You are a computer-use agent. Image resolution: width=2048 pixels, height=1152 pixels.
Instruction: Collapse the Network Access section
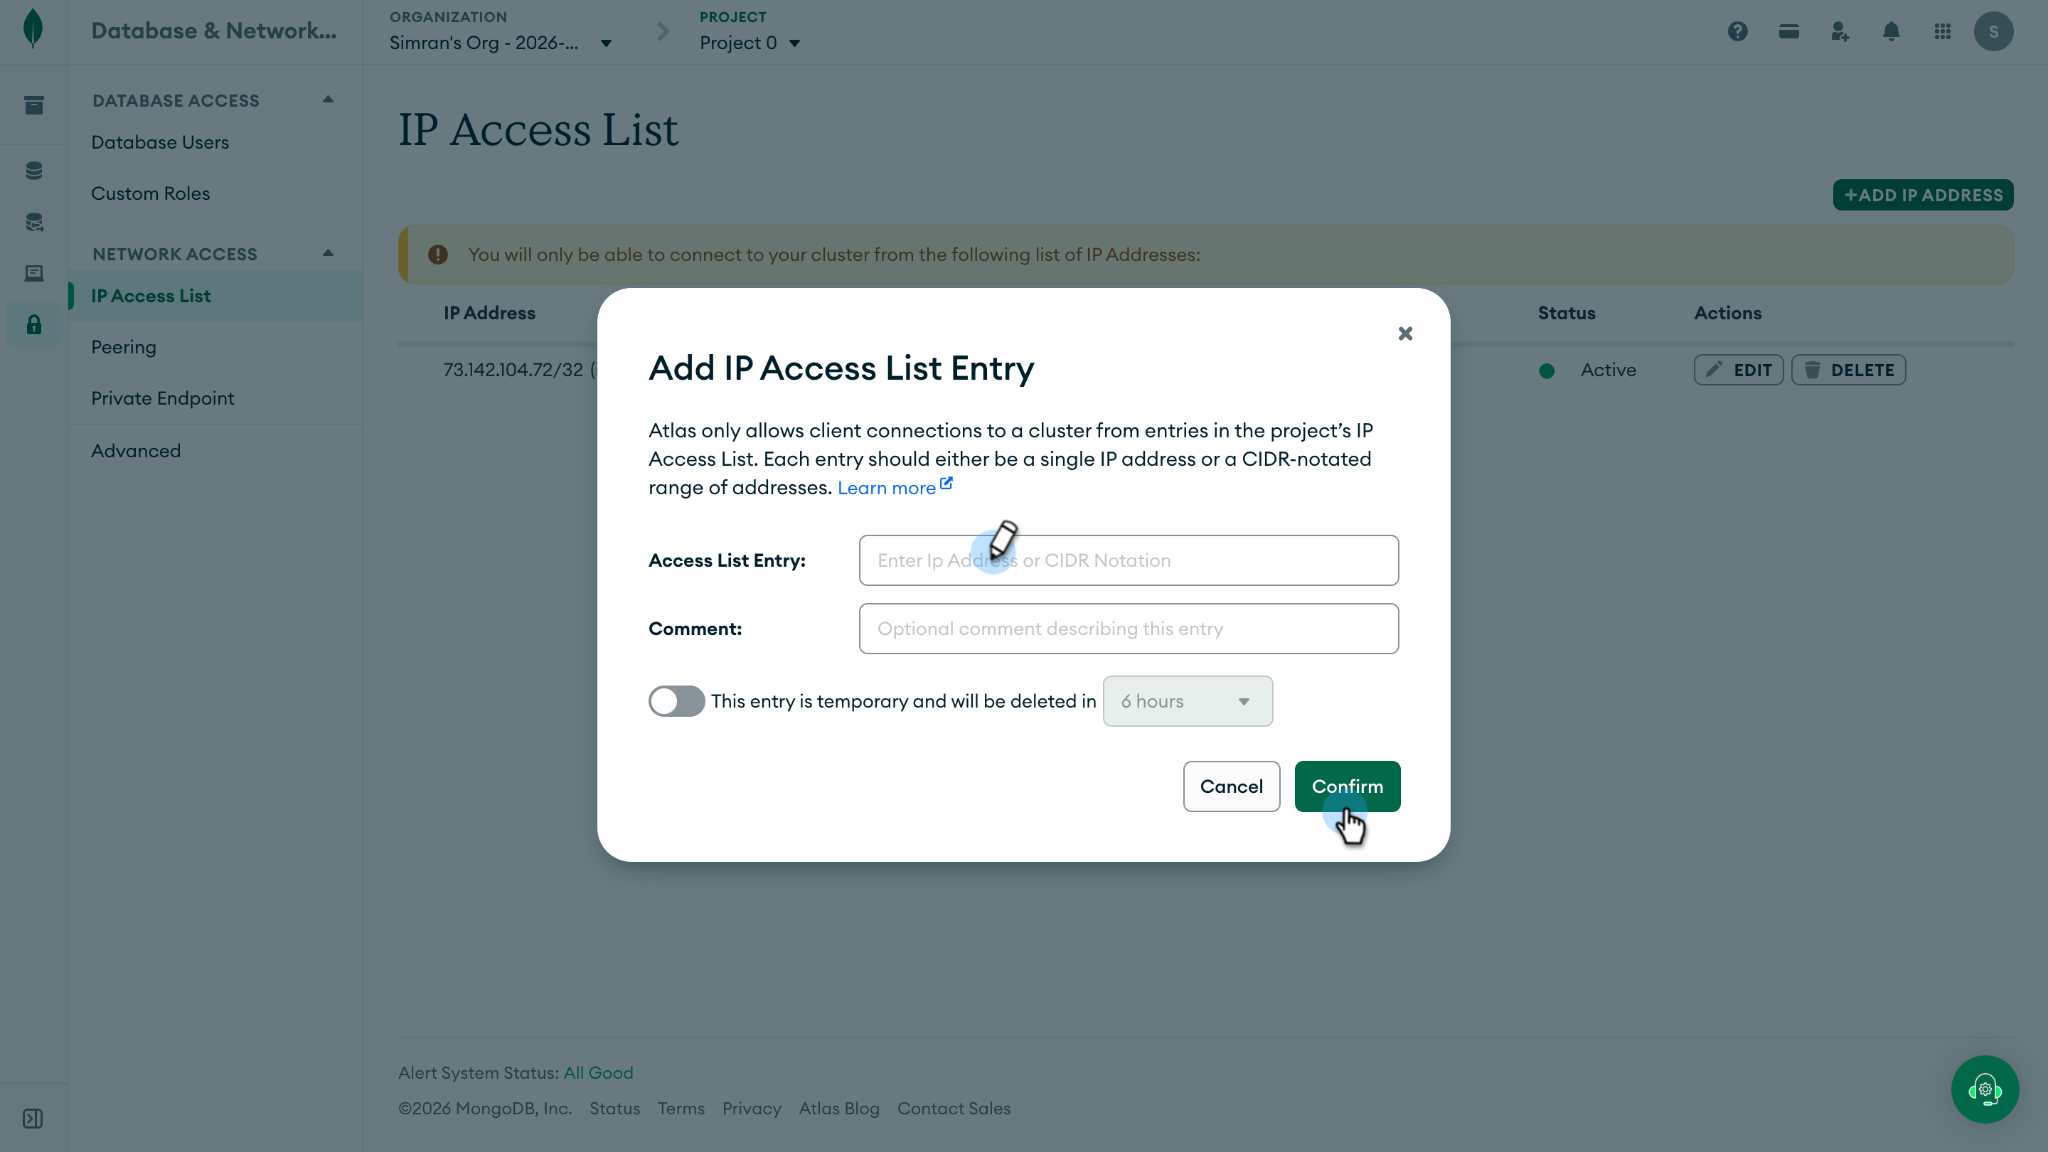tap(328, 253)
